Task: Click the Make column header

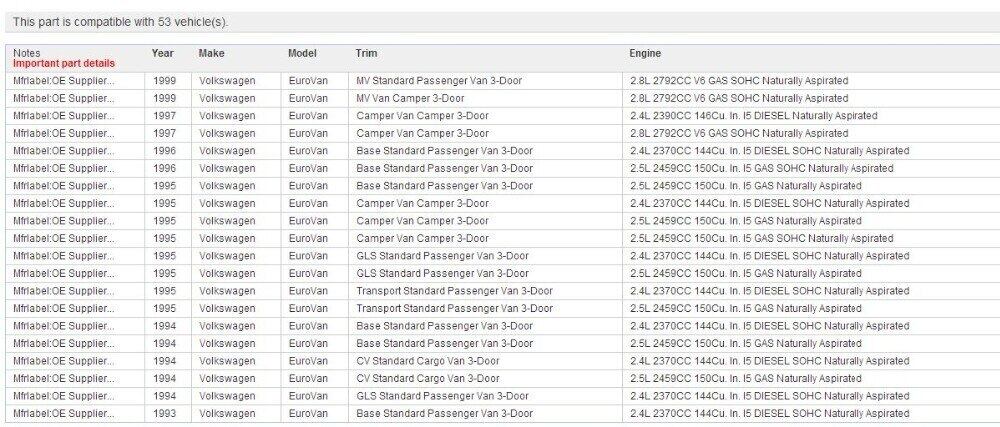Action: [x=210, y=52]
